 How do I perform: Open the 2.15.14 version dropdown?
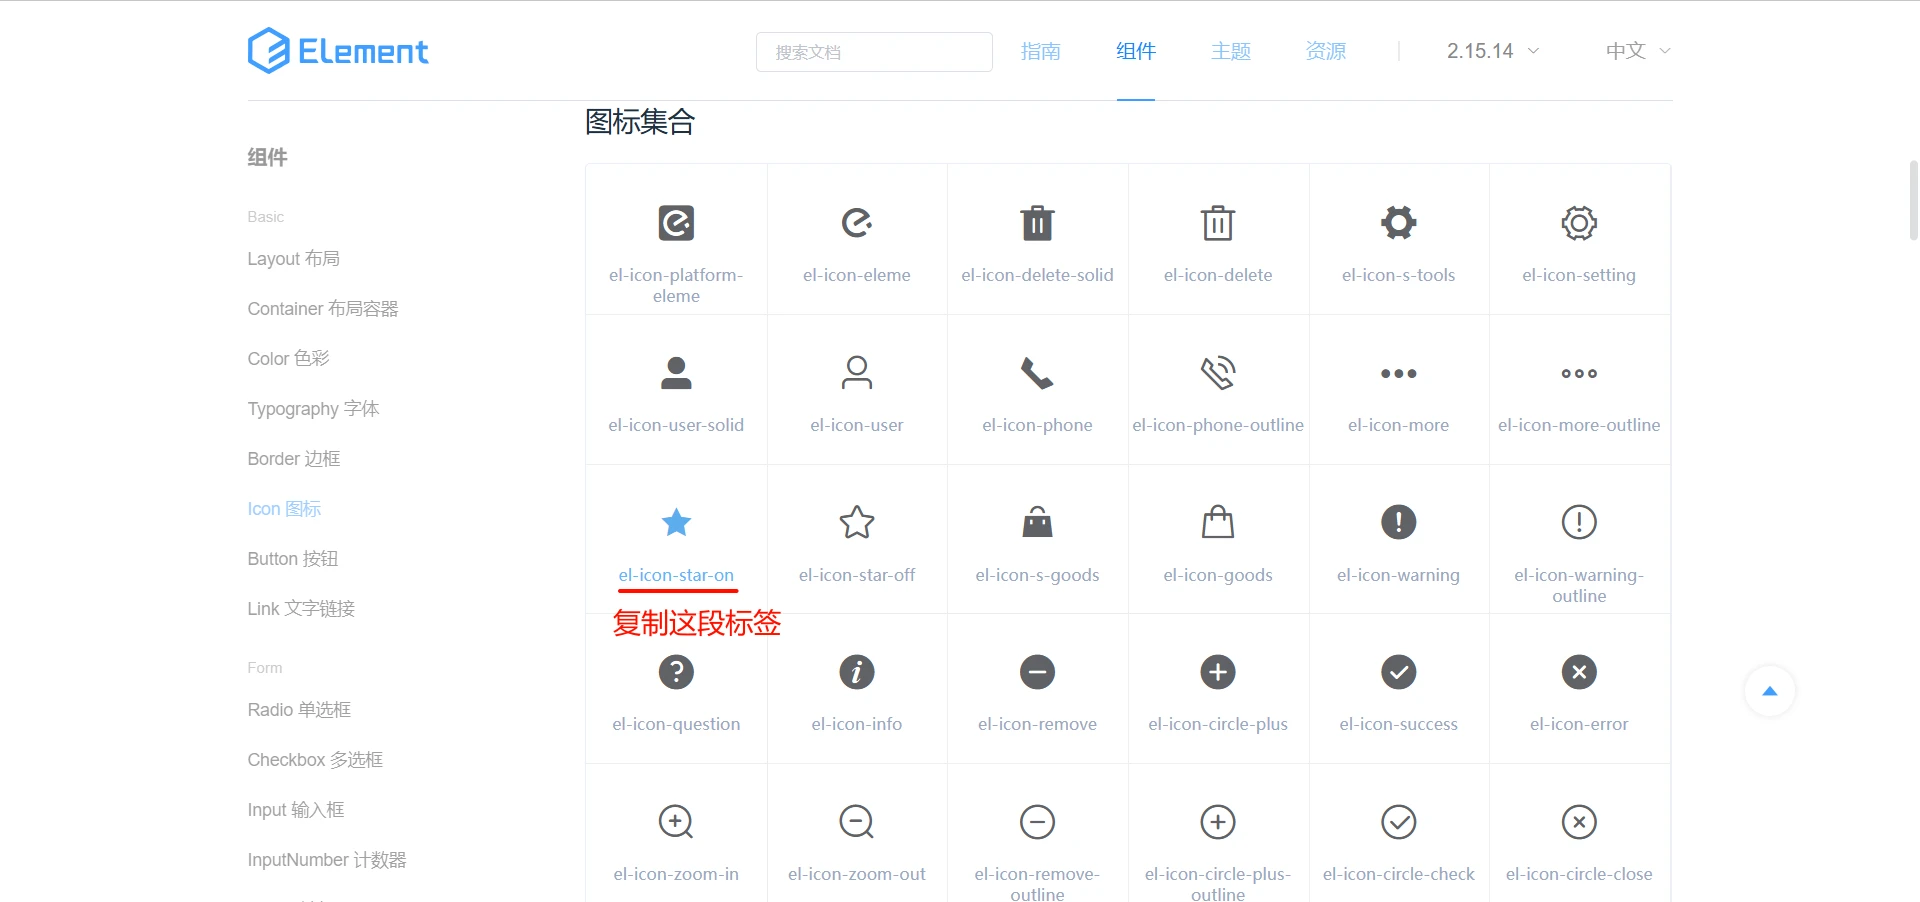(x=1492, y=51)
